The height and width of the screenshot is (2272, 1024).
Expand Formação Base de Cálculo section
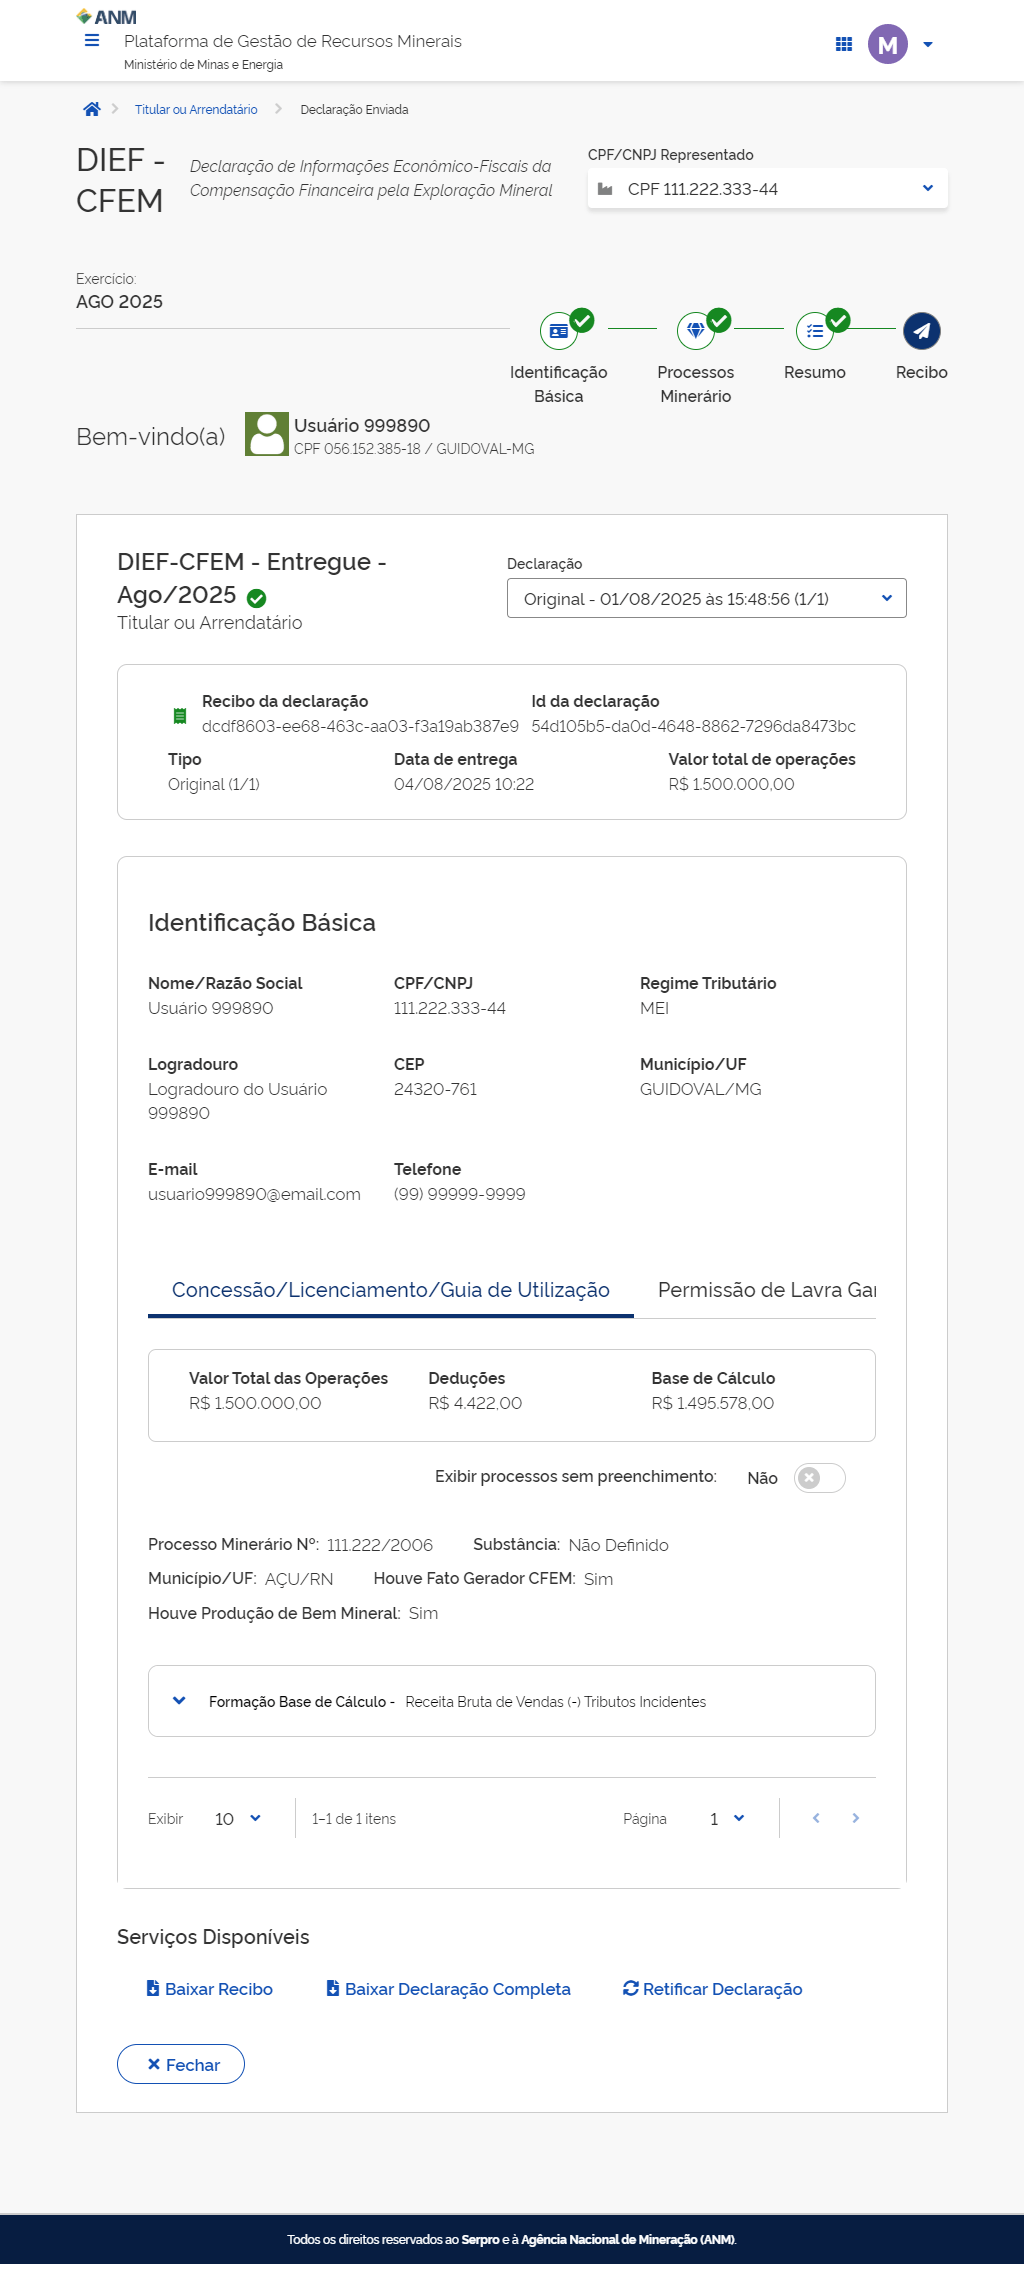click(179, 1701)
